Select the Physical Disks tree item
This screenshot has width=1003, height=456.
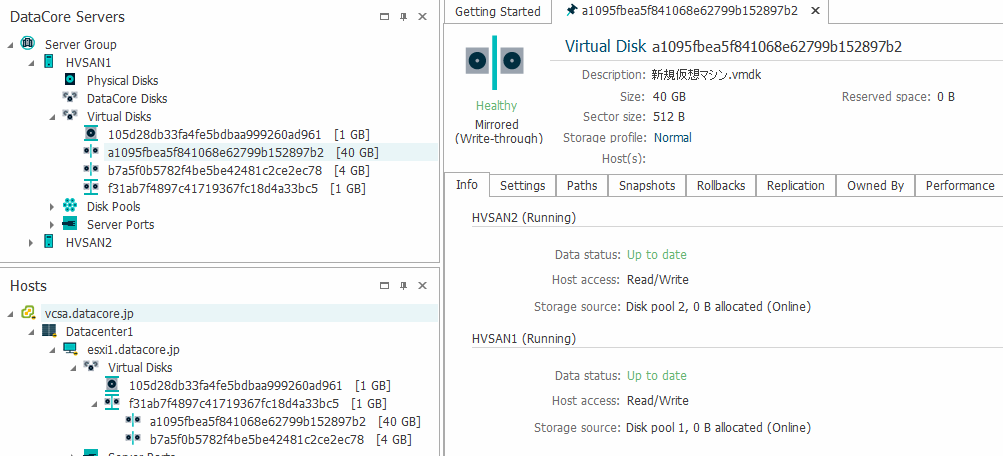coord(122,81)
